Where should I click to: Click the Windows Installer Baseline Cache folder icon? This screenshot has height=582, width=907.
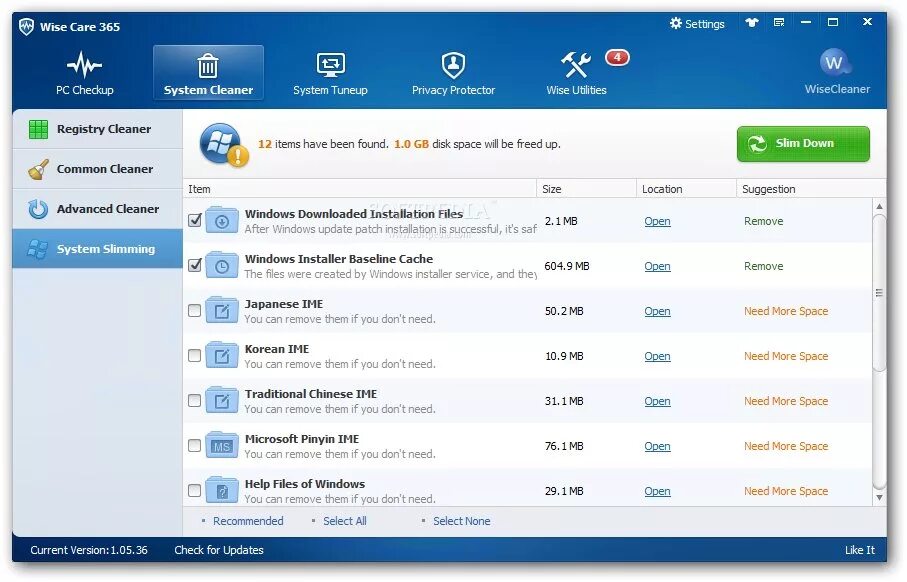tap(222, 265)
